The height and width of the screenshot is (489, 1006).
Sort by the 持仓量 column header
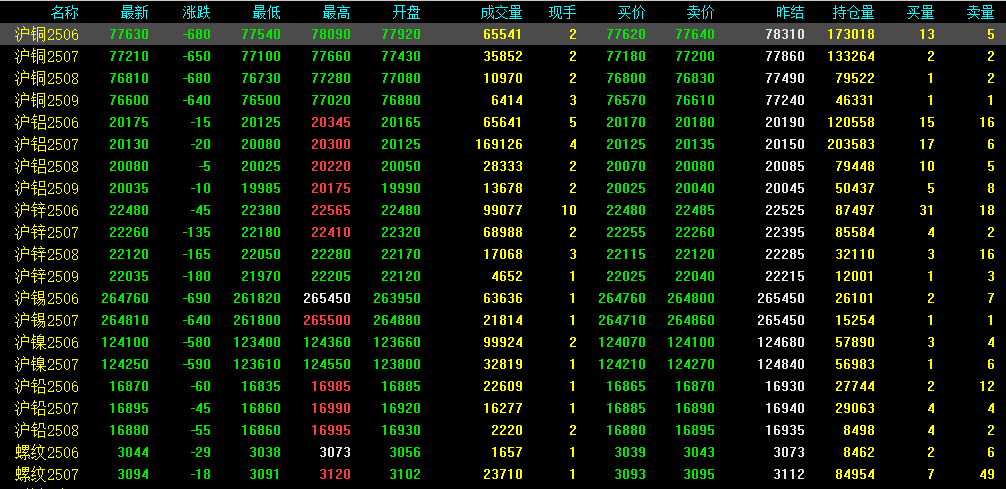point(854,12)
